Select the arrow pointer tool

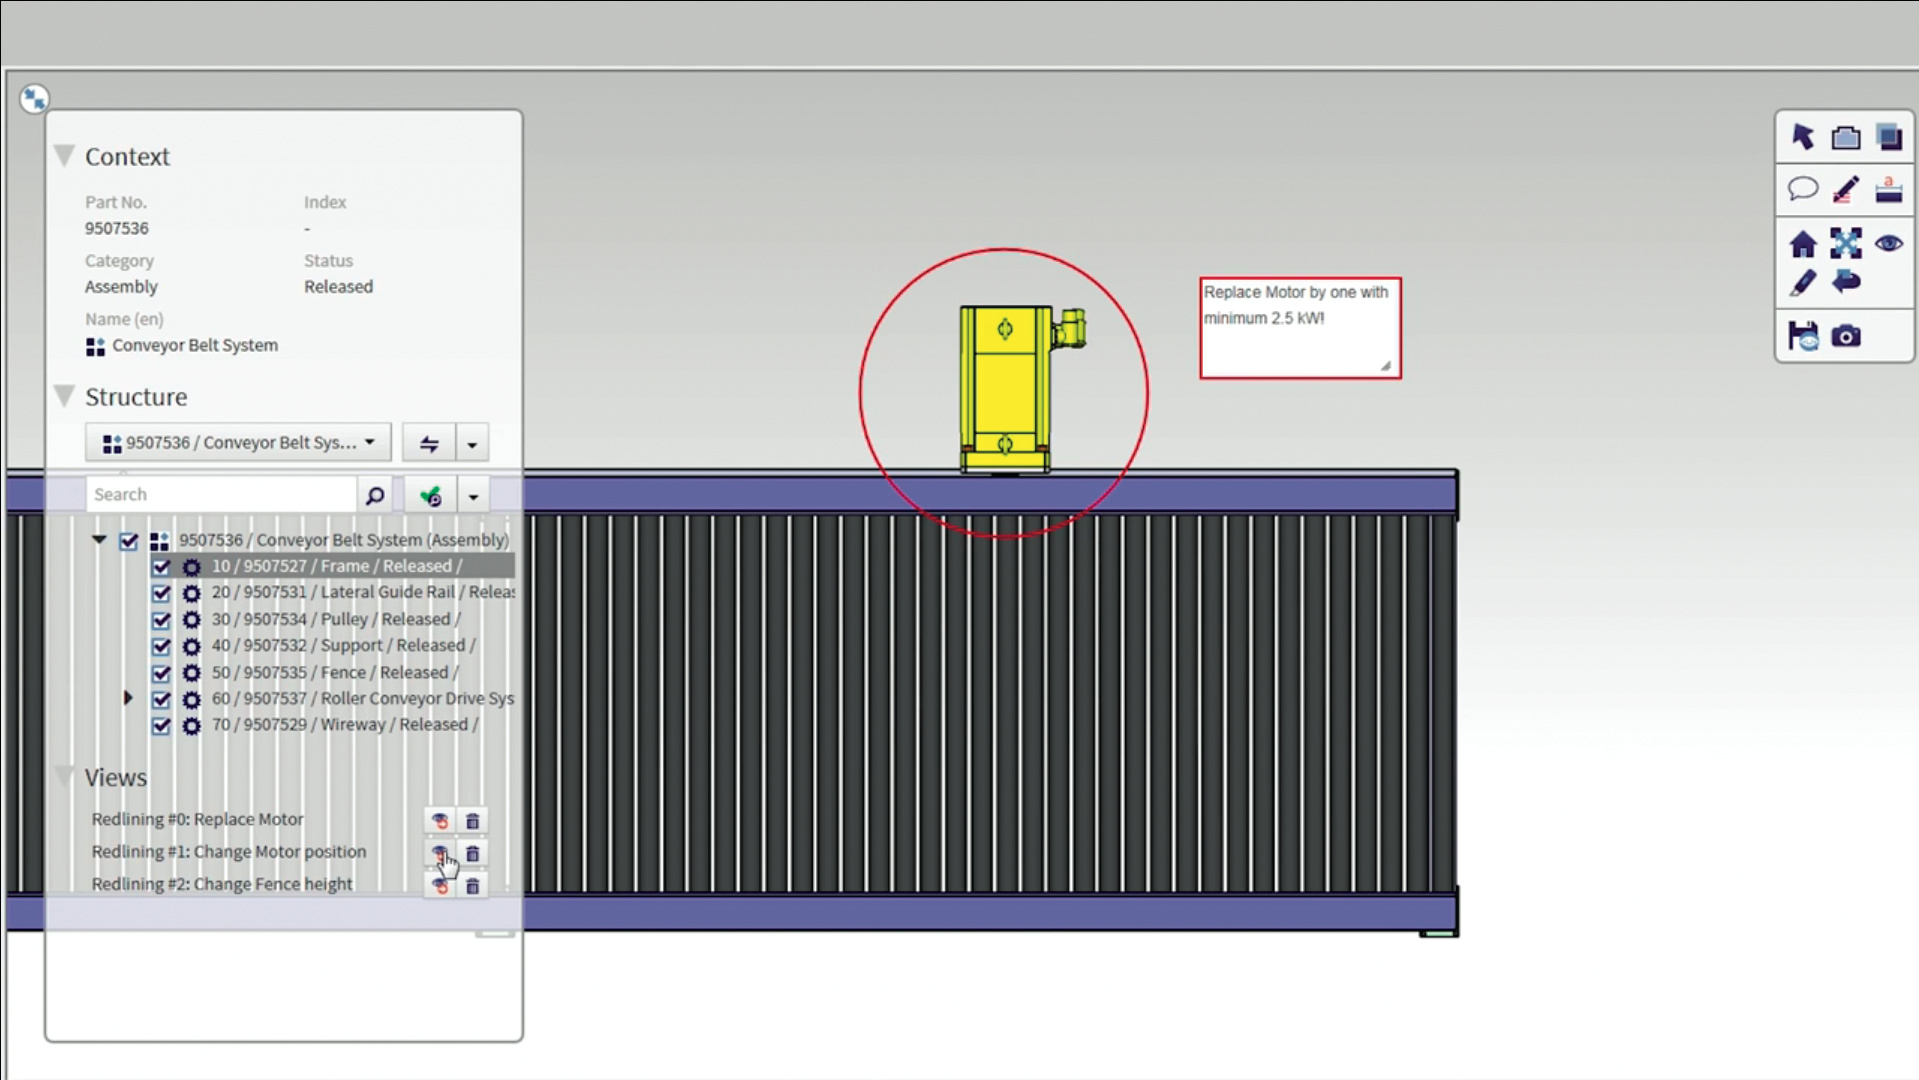[x=1802, y=137]
